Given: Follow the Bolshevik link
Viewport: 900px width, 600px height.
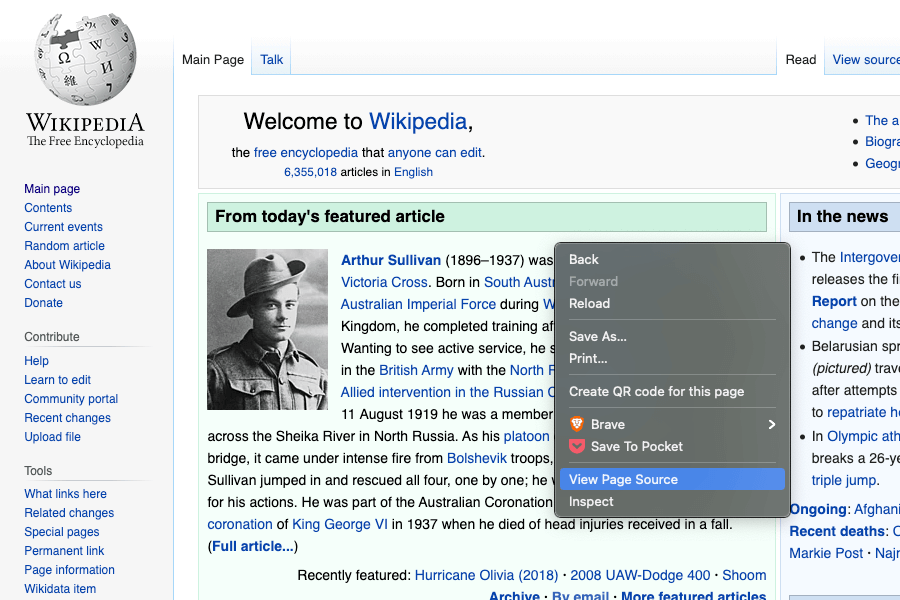Looking at the screenshot, I should pyautogui.click(x=476, y=458).
